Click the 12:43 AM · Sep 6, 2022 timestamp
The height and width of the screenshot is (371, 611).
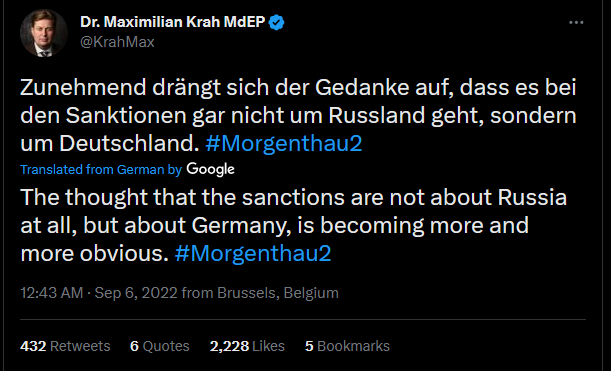(99, 293)
